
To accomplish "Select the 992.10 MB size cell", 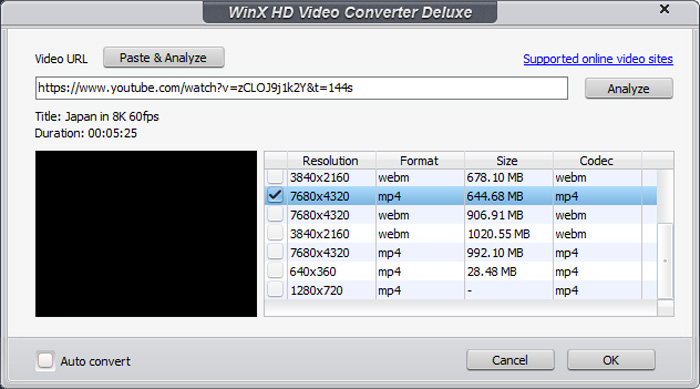I will (x=509, y=253).
